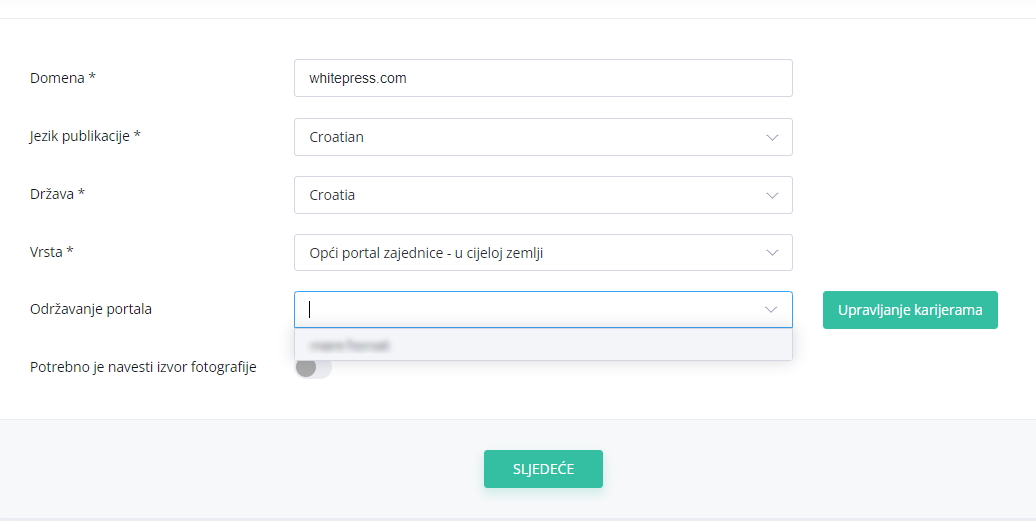
Task: Click the 'Vrsta *' label
Action: [x=52, y=252]
